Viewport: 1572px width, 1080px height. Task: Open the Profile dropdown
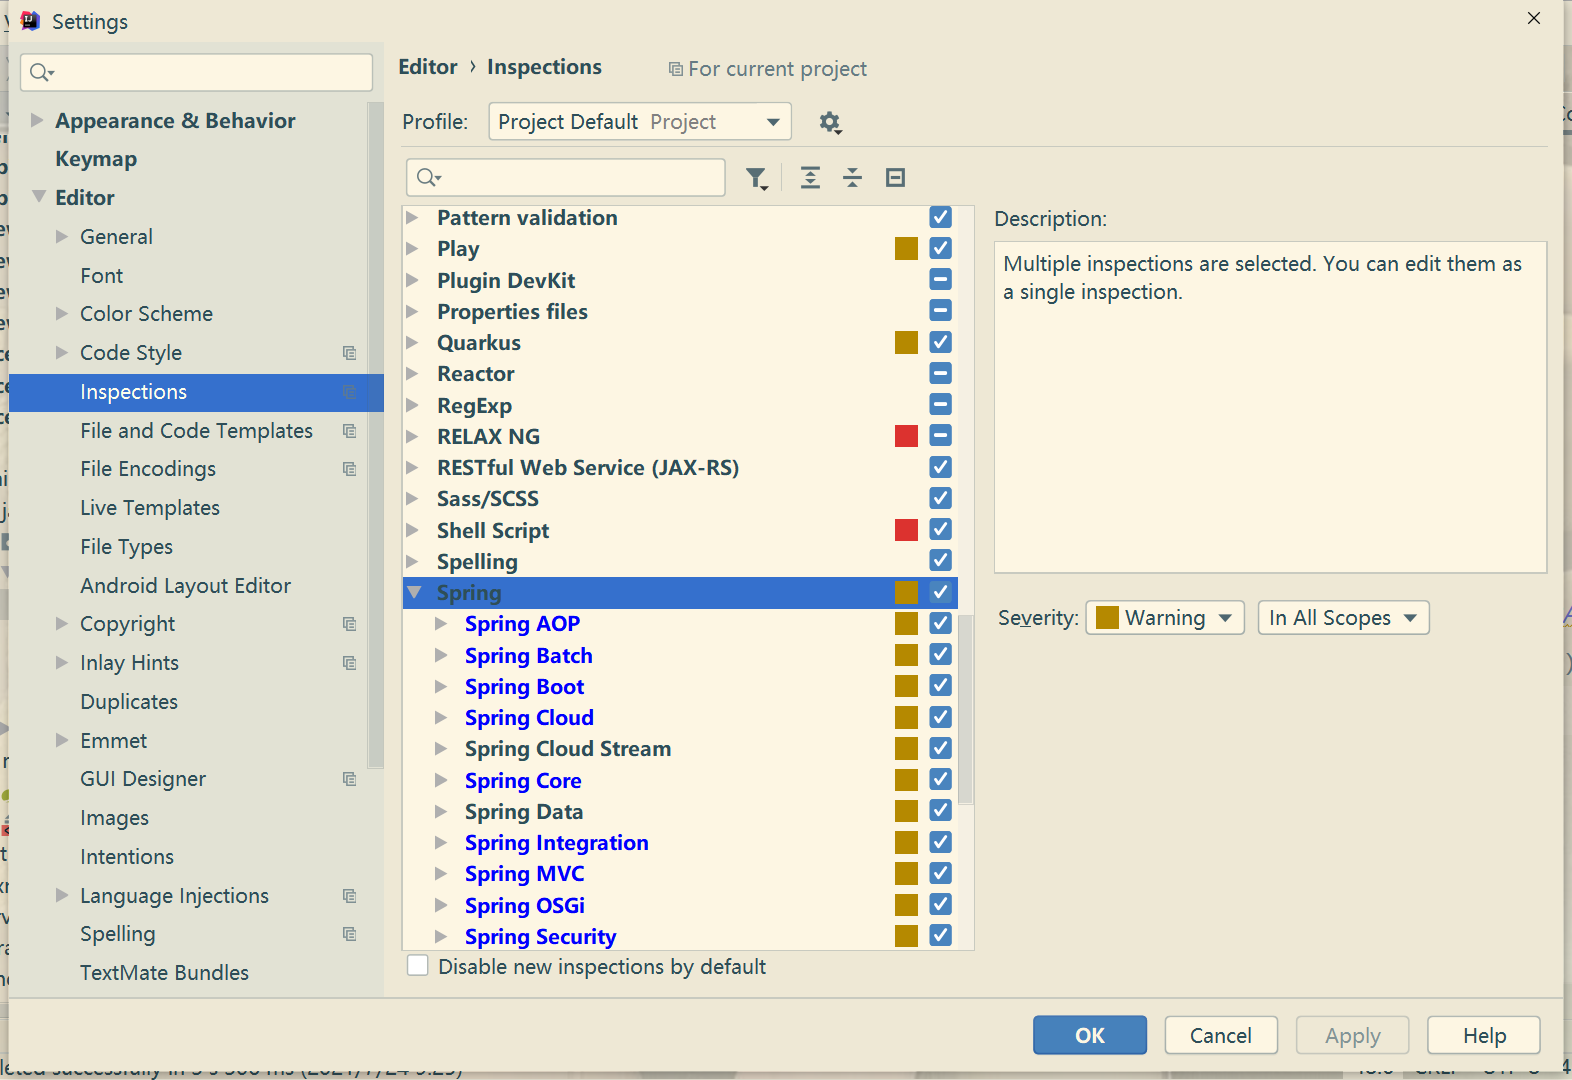(x=640, y=122)
